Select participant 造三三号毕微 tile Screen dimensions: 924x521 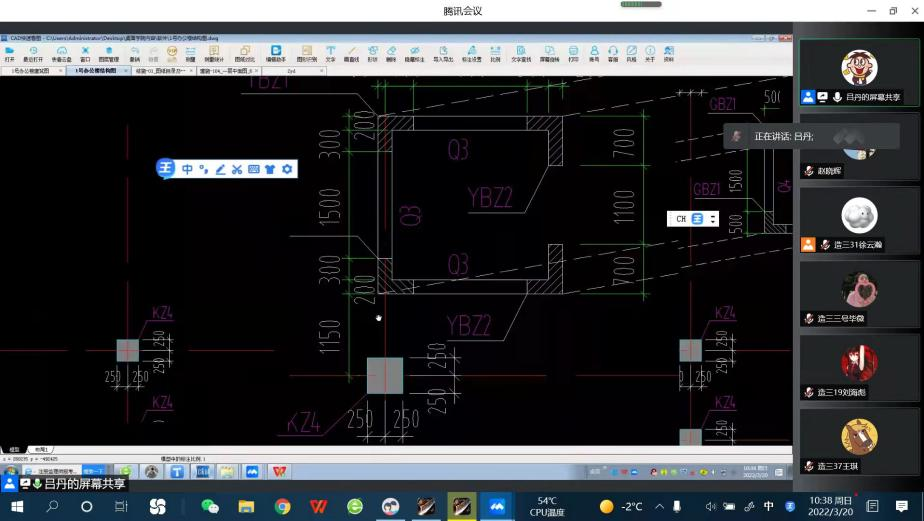(859, 295)
